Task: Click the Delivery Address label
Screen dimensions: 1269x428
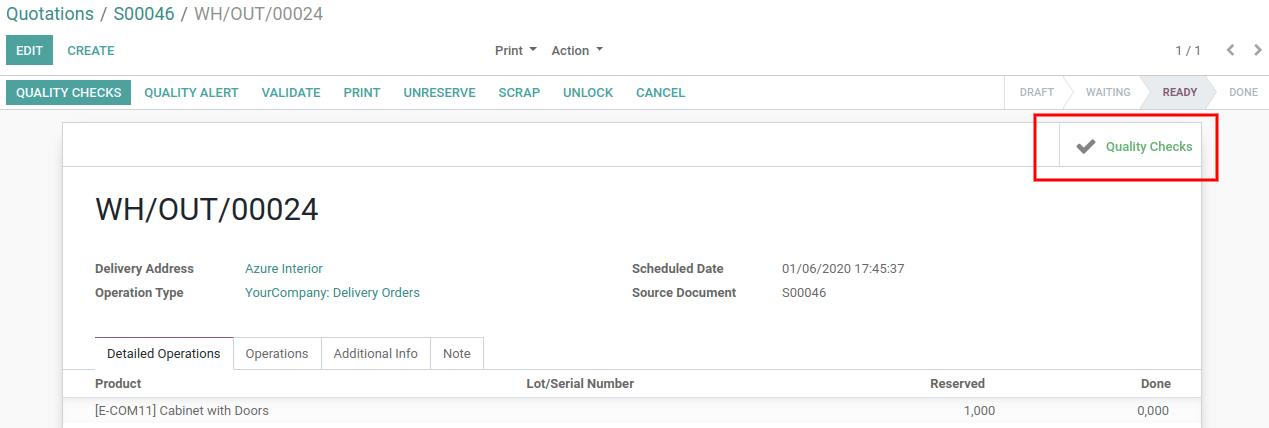Action: coord(144,269)
